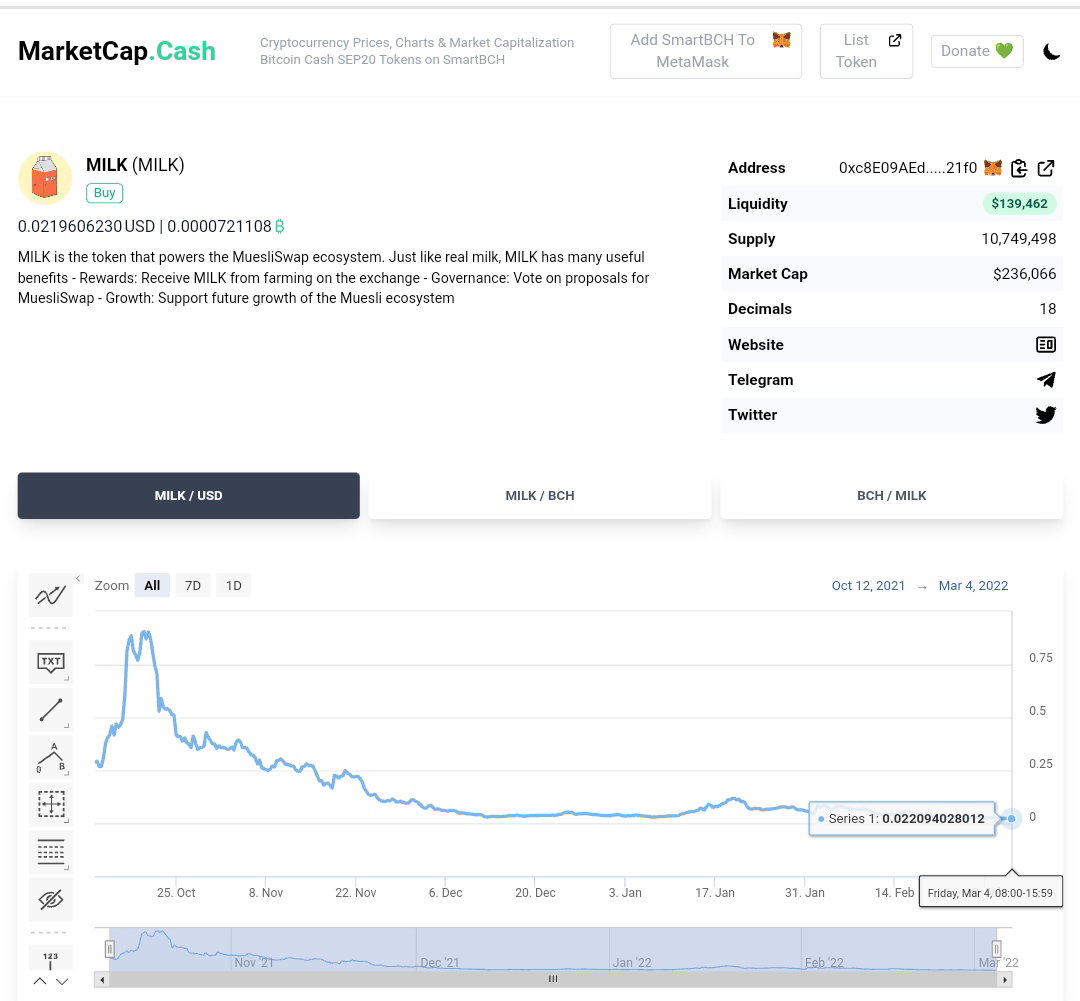
Task: Select the TXT label annotation tool
Action: point(50,662)
